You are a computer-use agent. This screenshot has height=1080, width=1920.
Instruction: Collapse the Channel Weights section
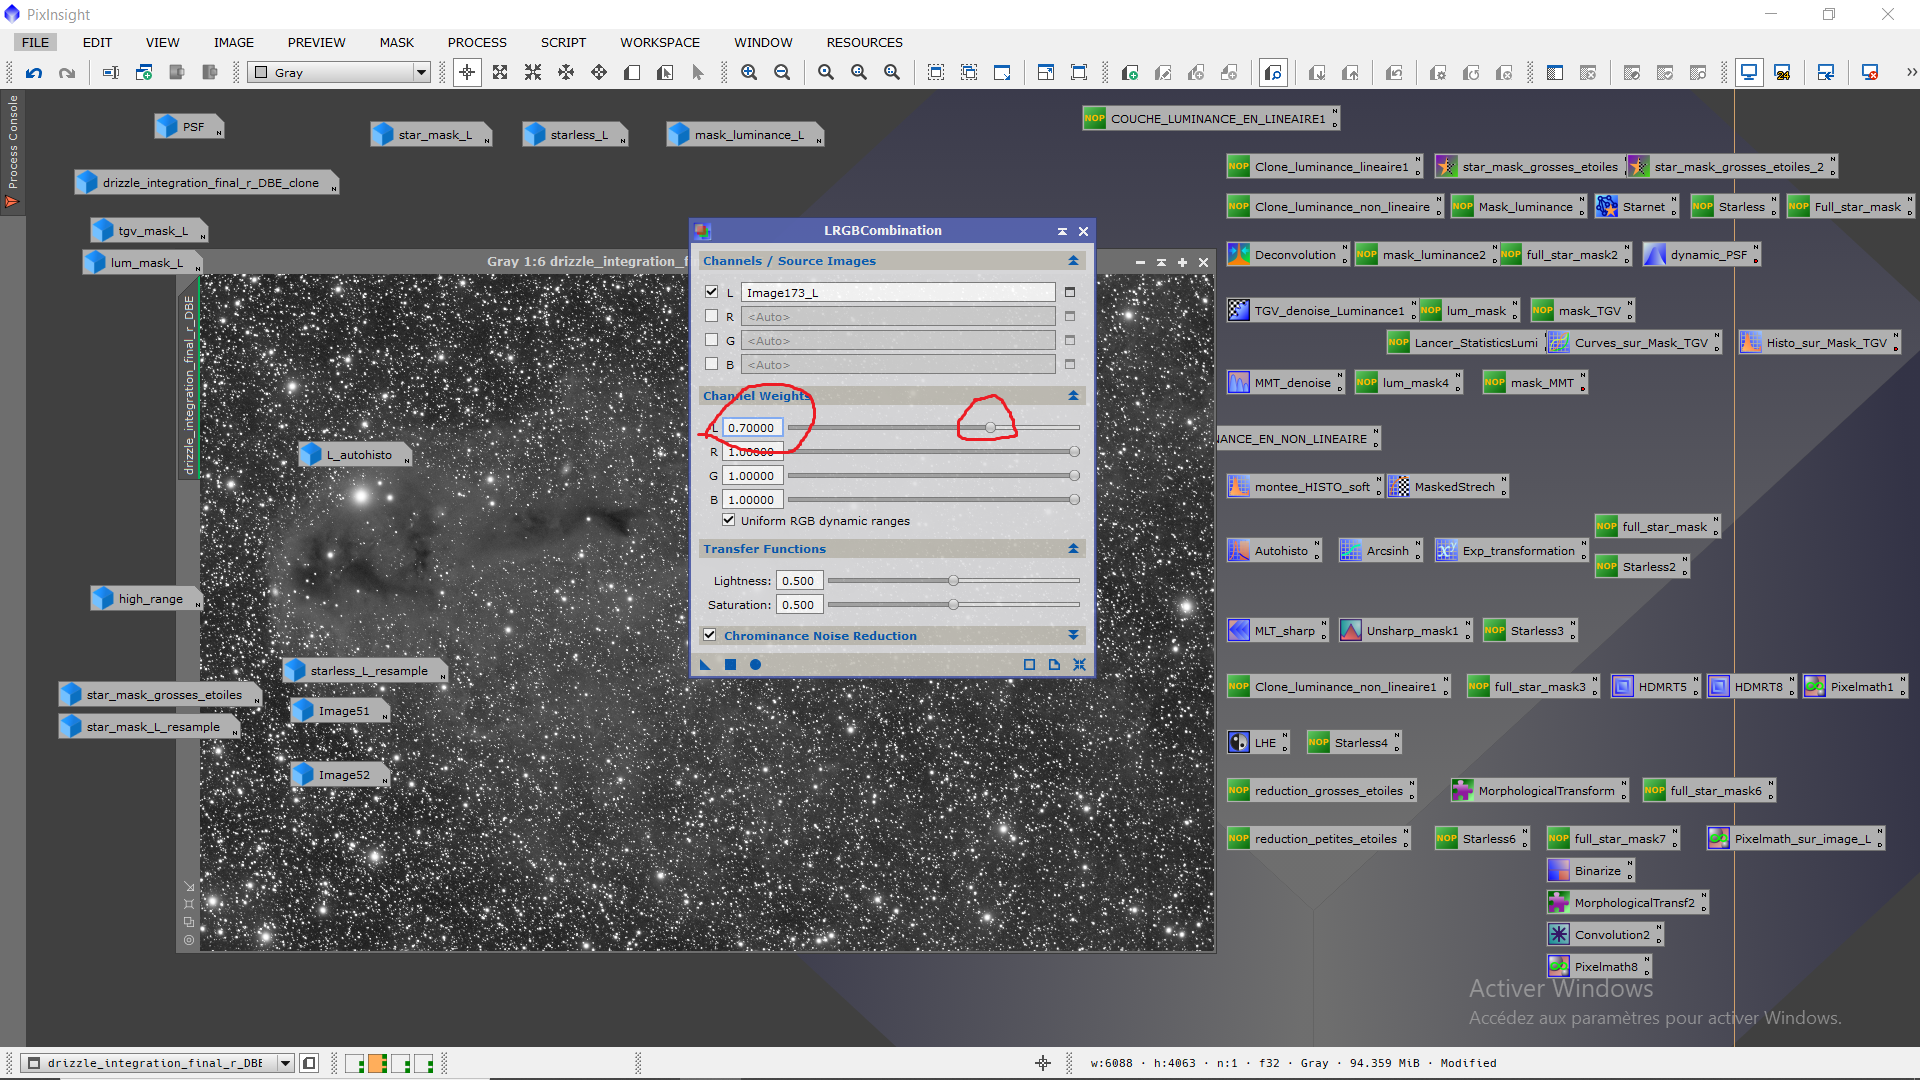pos(1073,396)
